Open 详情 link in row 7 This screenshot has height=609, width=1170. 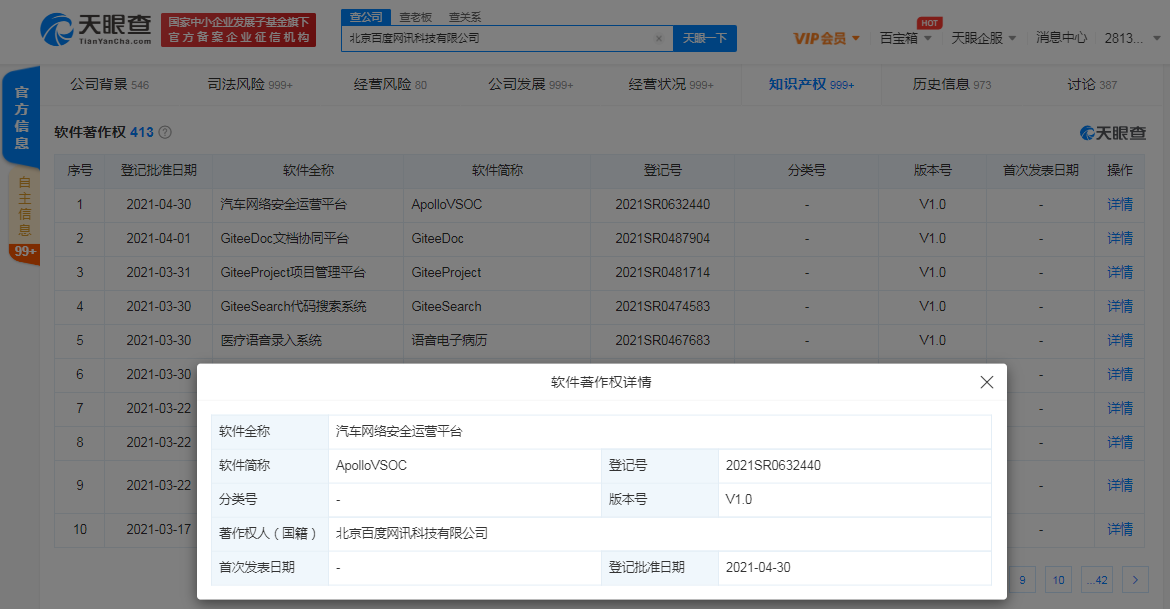(1119, 408)
